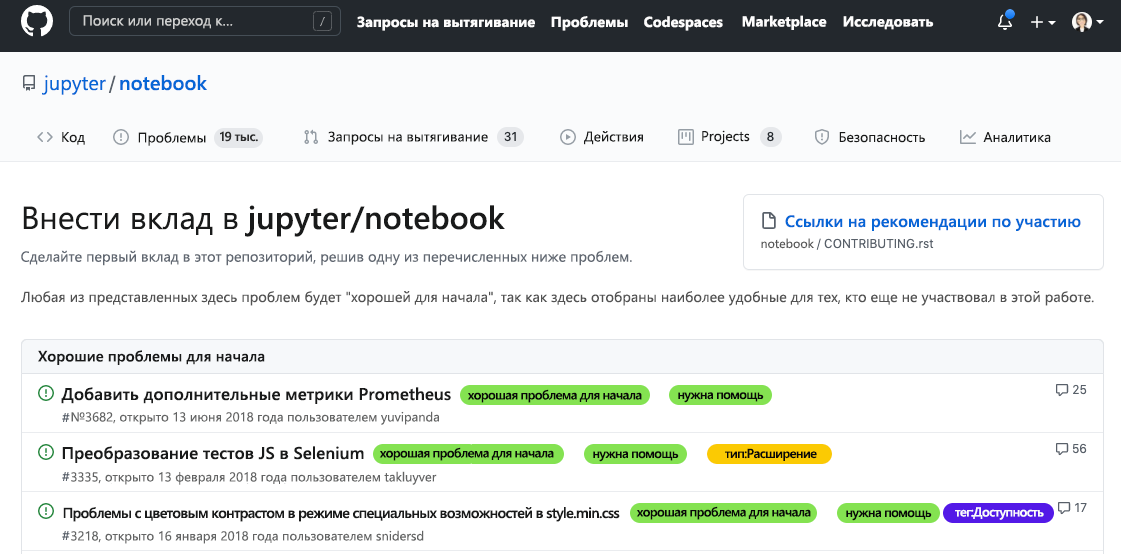Click 'notebook / CONTRIBUTING.rst' text
The width and height of the screenshot is (1121, 554).
pos(846,244)
